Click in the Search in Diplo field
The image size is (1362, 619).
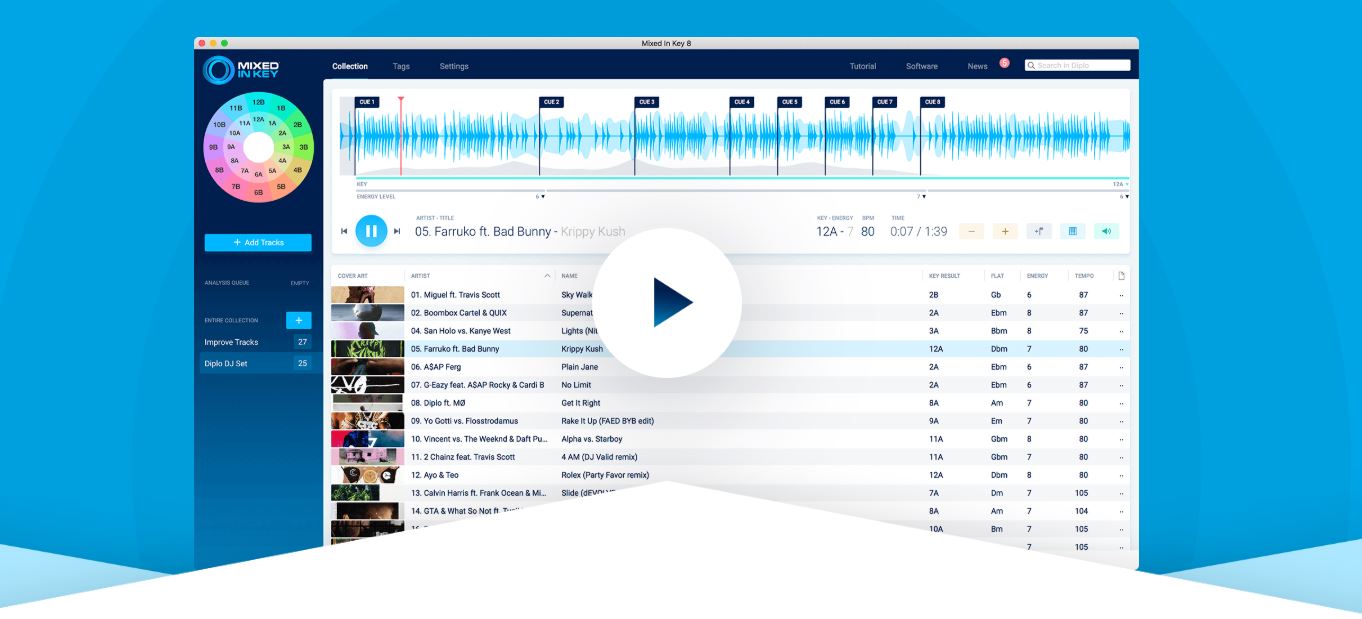pyautogui.click(x=1078, y=66)
